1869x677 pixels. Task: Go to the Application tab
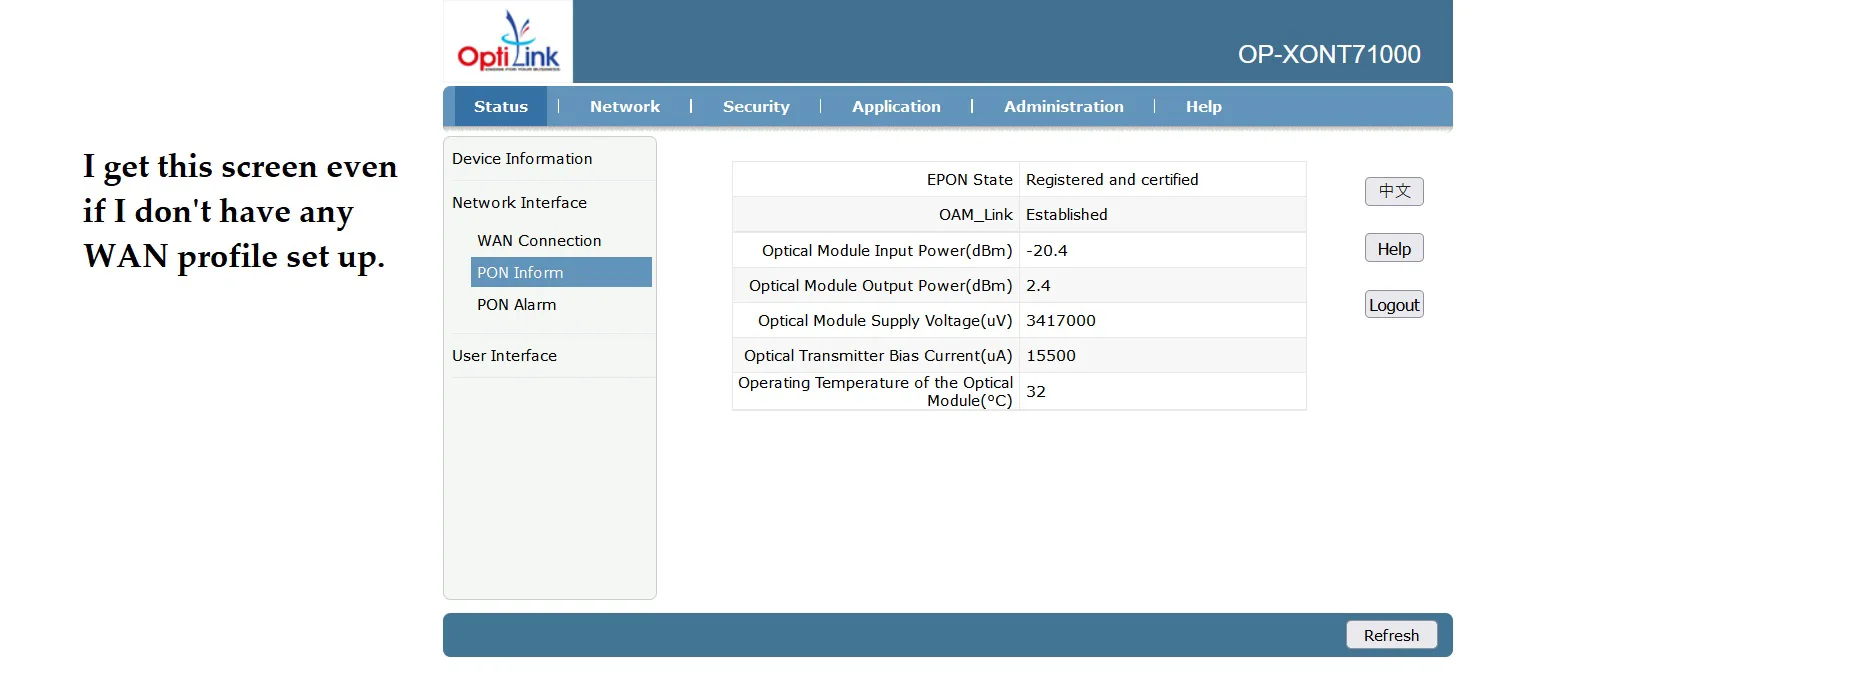(x=895, y=107)
